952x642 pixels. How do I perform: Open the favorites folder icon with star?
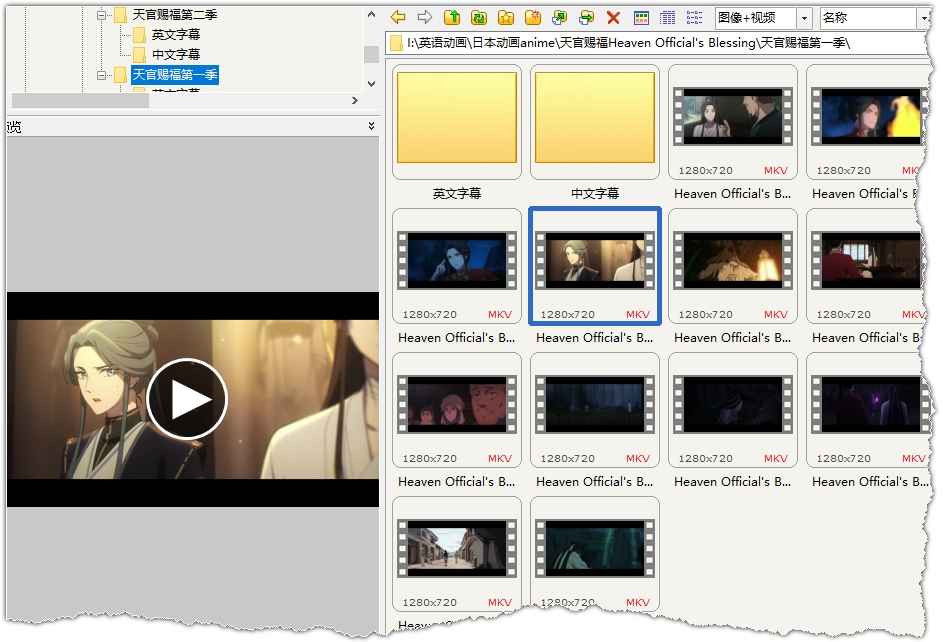506,18
